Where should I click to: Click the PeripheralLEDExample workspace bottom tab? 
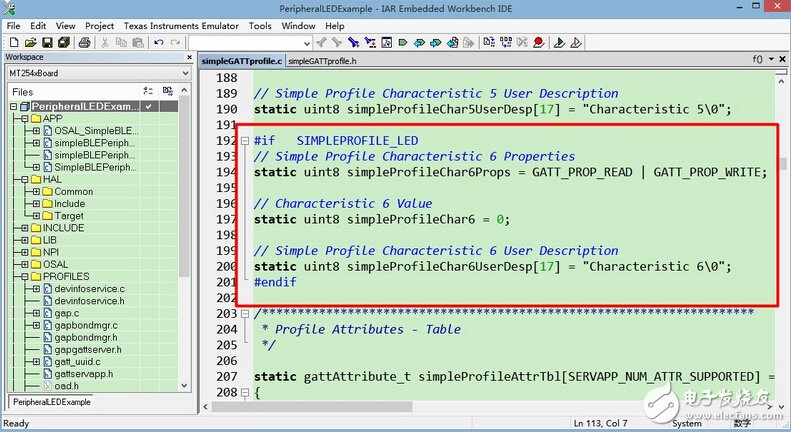pyautogui.click(x=50, y=402)
